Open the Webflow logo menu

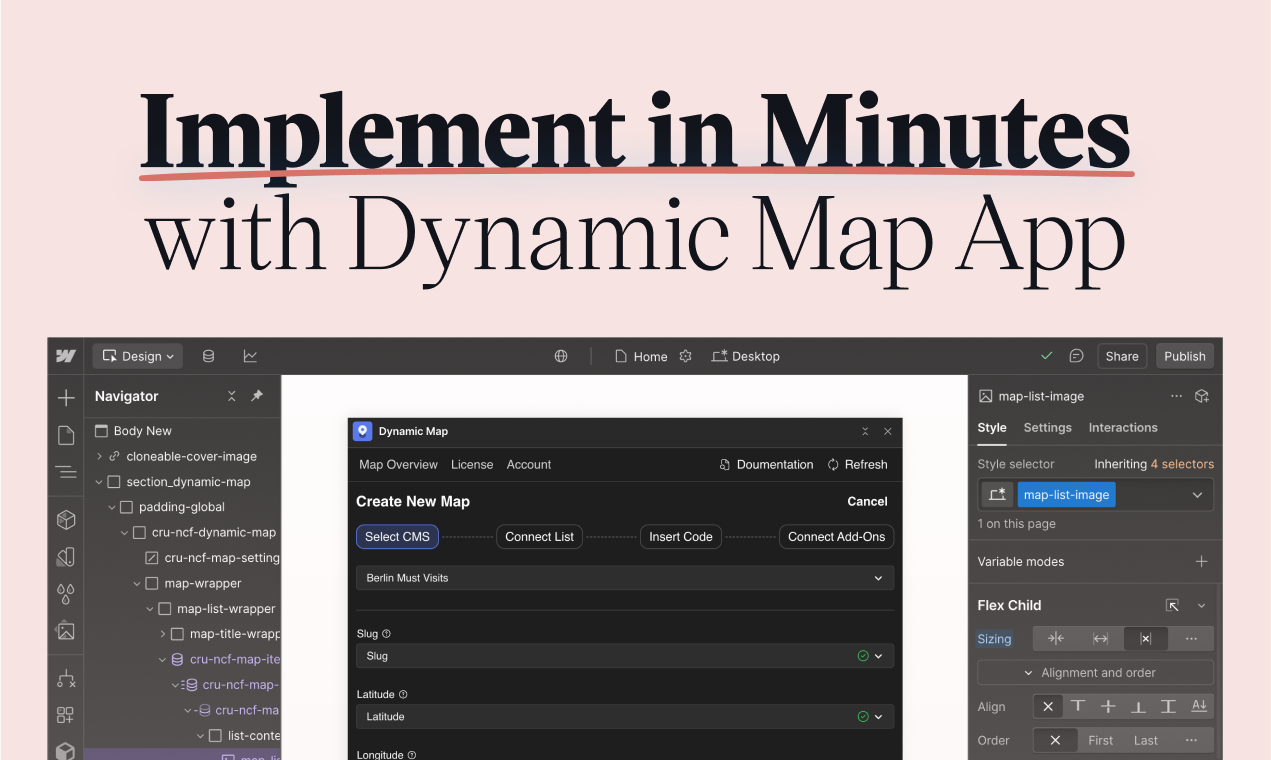click(x=66, y=356)
